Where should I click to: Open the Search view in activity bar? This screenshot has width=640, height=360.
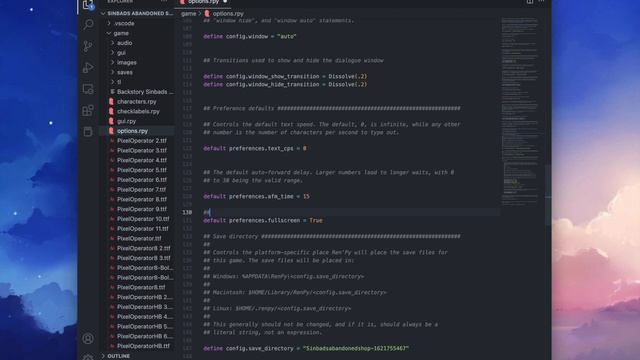pyautogui.click(x=88, y=25)
